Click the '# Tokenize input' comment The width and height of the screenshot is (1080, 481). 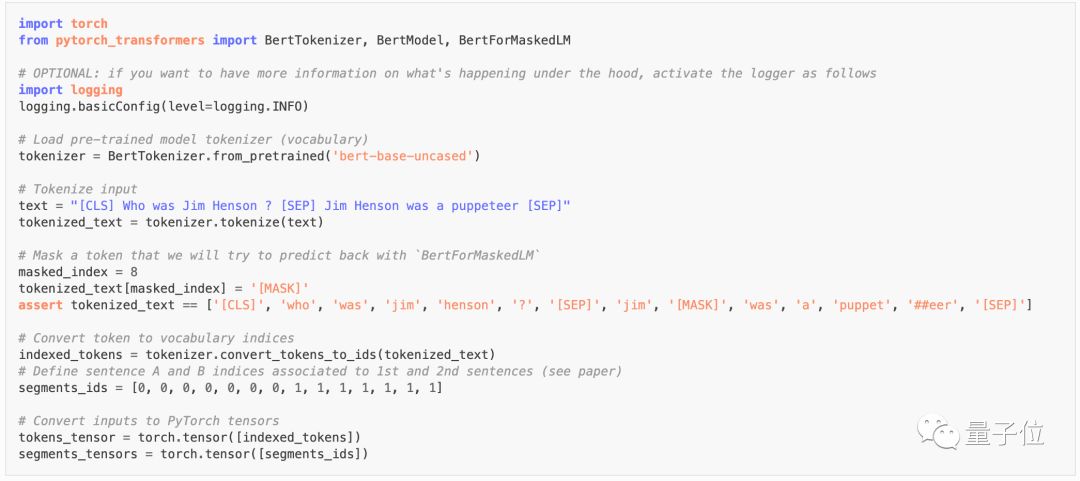click(x=78, y=189)
